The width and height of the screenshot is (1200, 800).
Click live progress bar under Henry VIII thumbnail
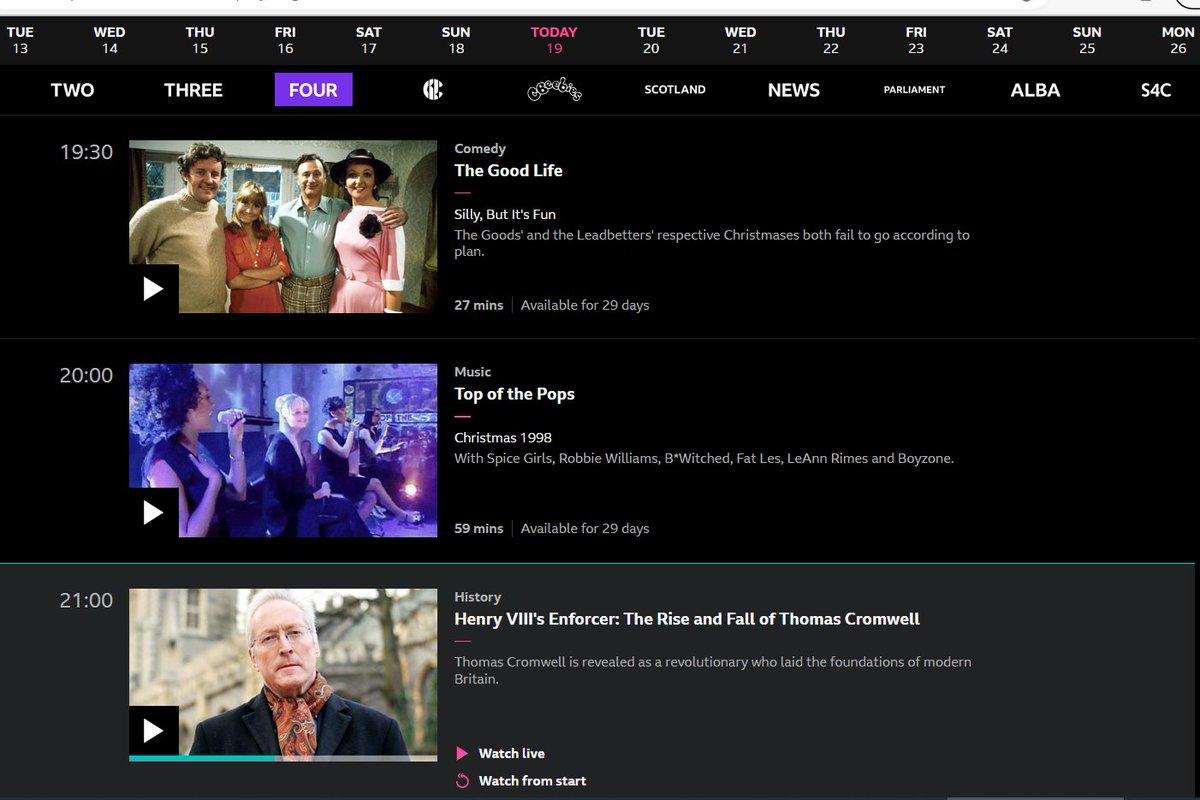pos(283,759)
